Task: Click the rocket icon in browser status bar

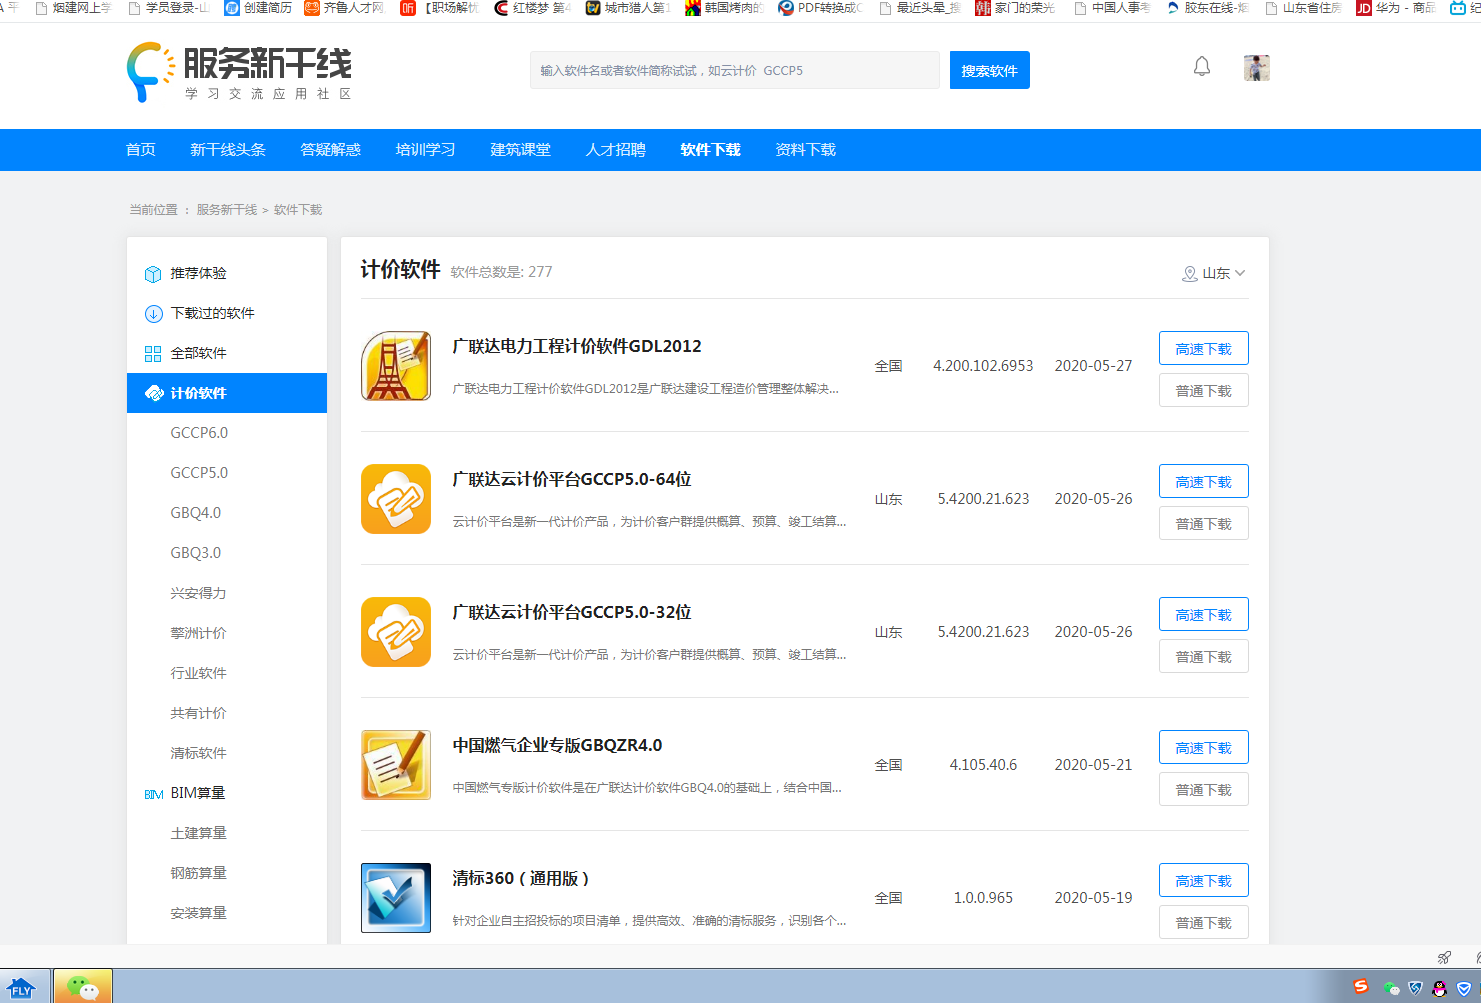Action: [x=1444, y=957]
